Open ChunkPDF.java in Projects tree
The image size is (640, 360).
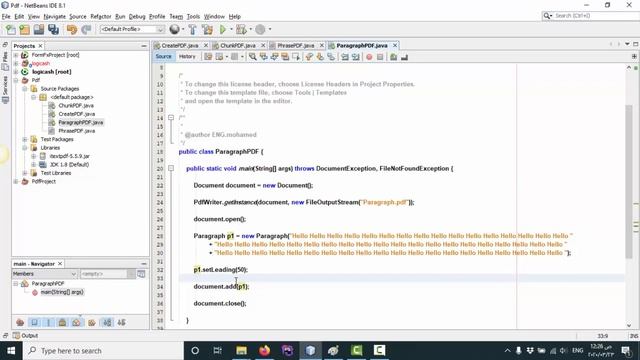click(76, 106)
